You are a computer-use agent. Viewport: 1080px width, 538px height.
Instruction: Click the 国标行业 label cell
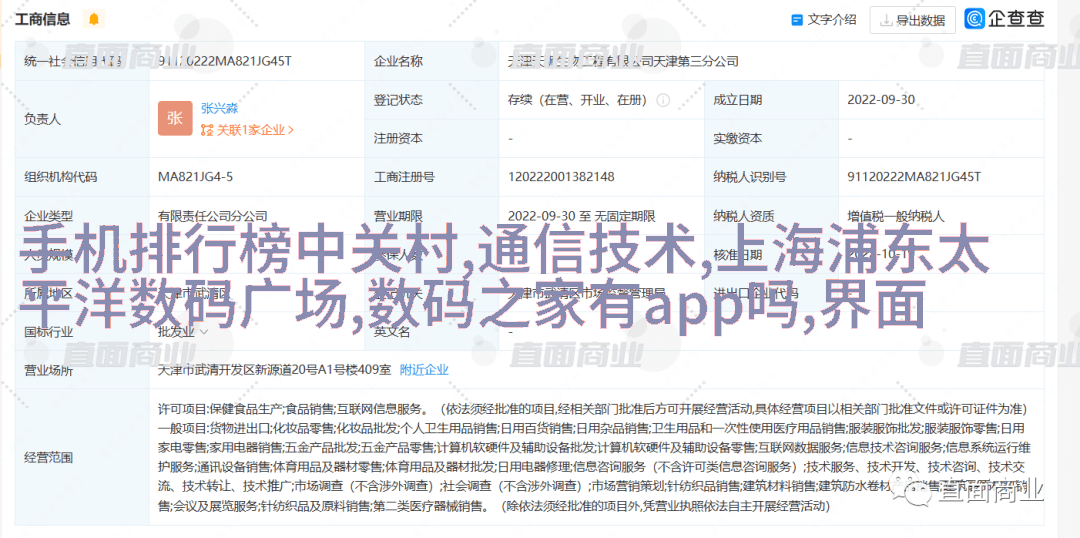coord(82,331)
